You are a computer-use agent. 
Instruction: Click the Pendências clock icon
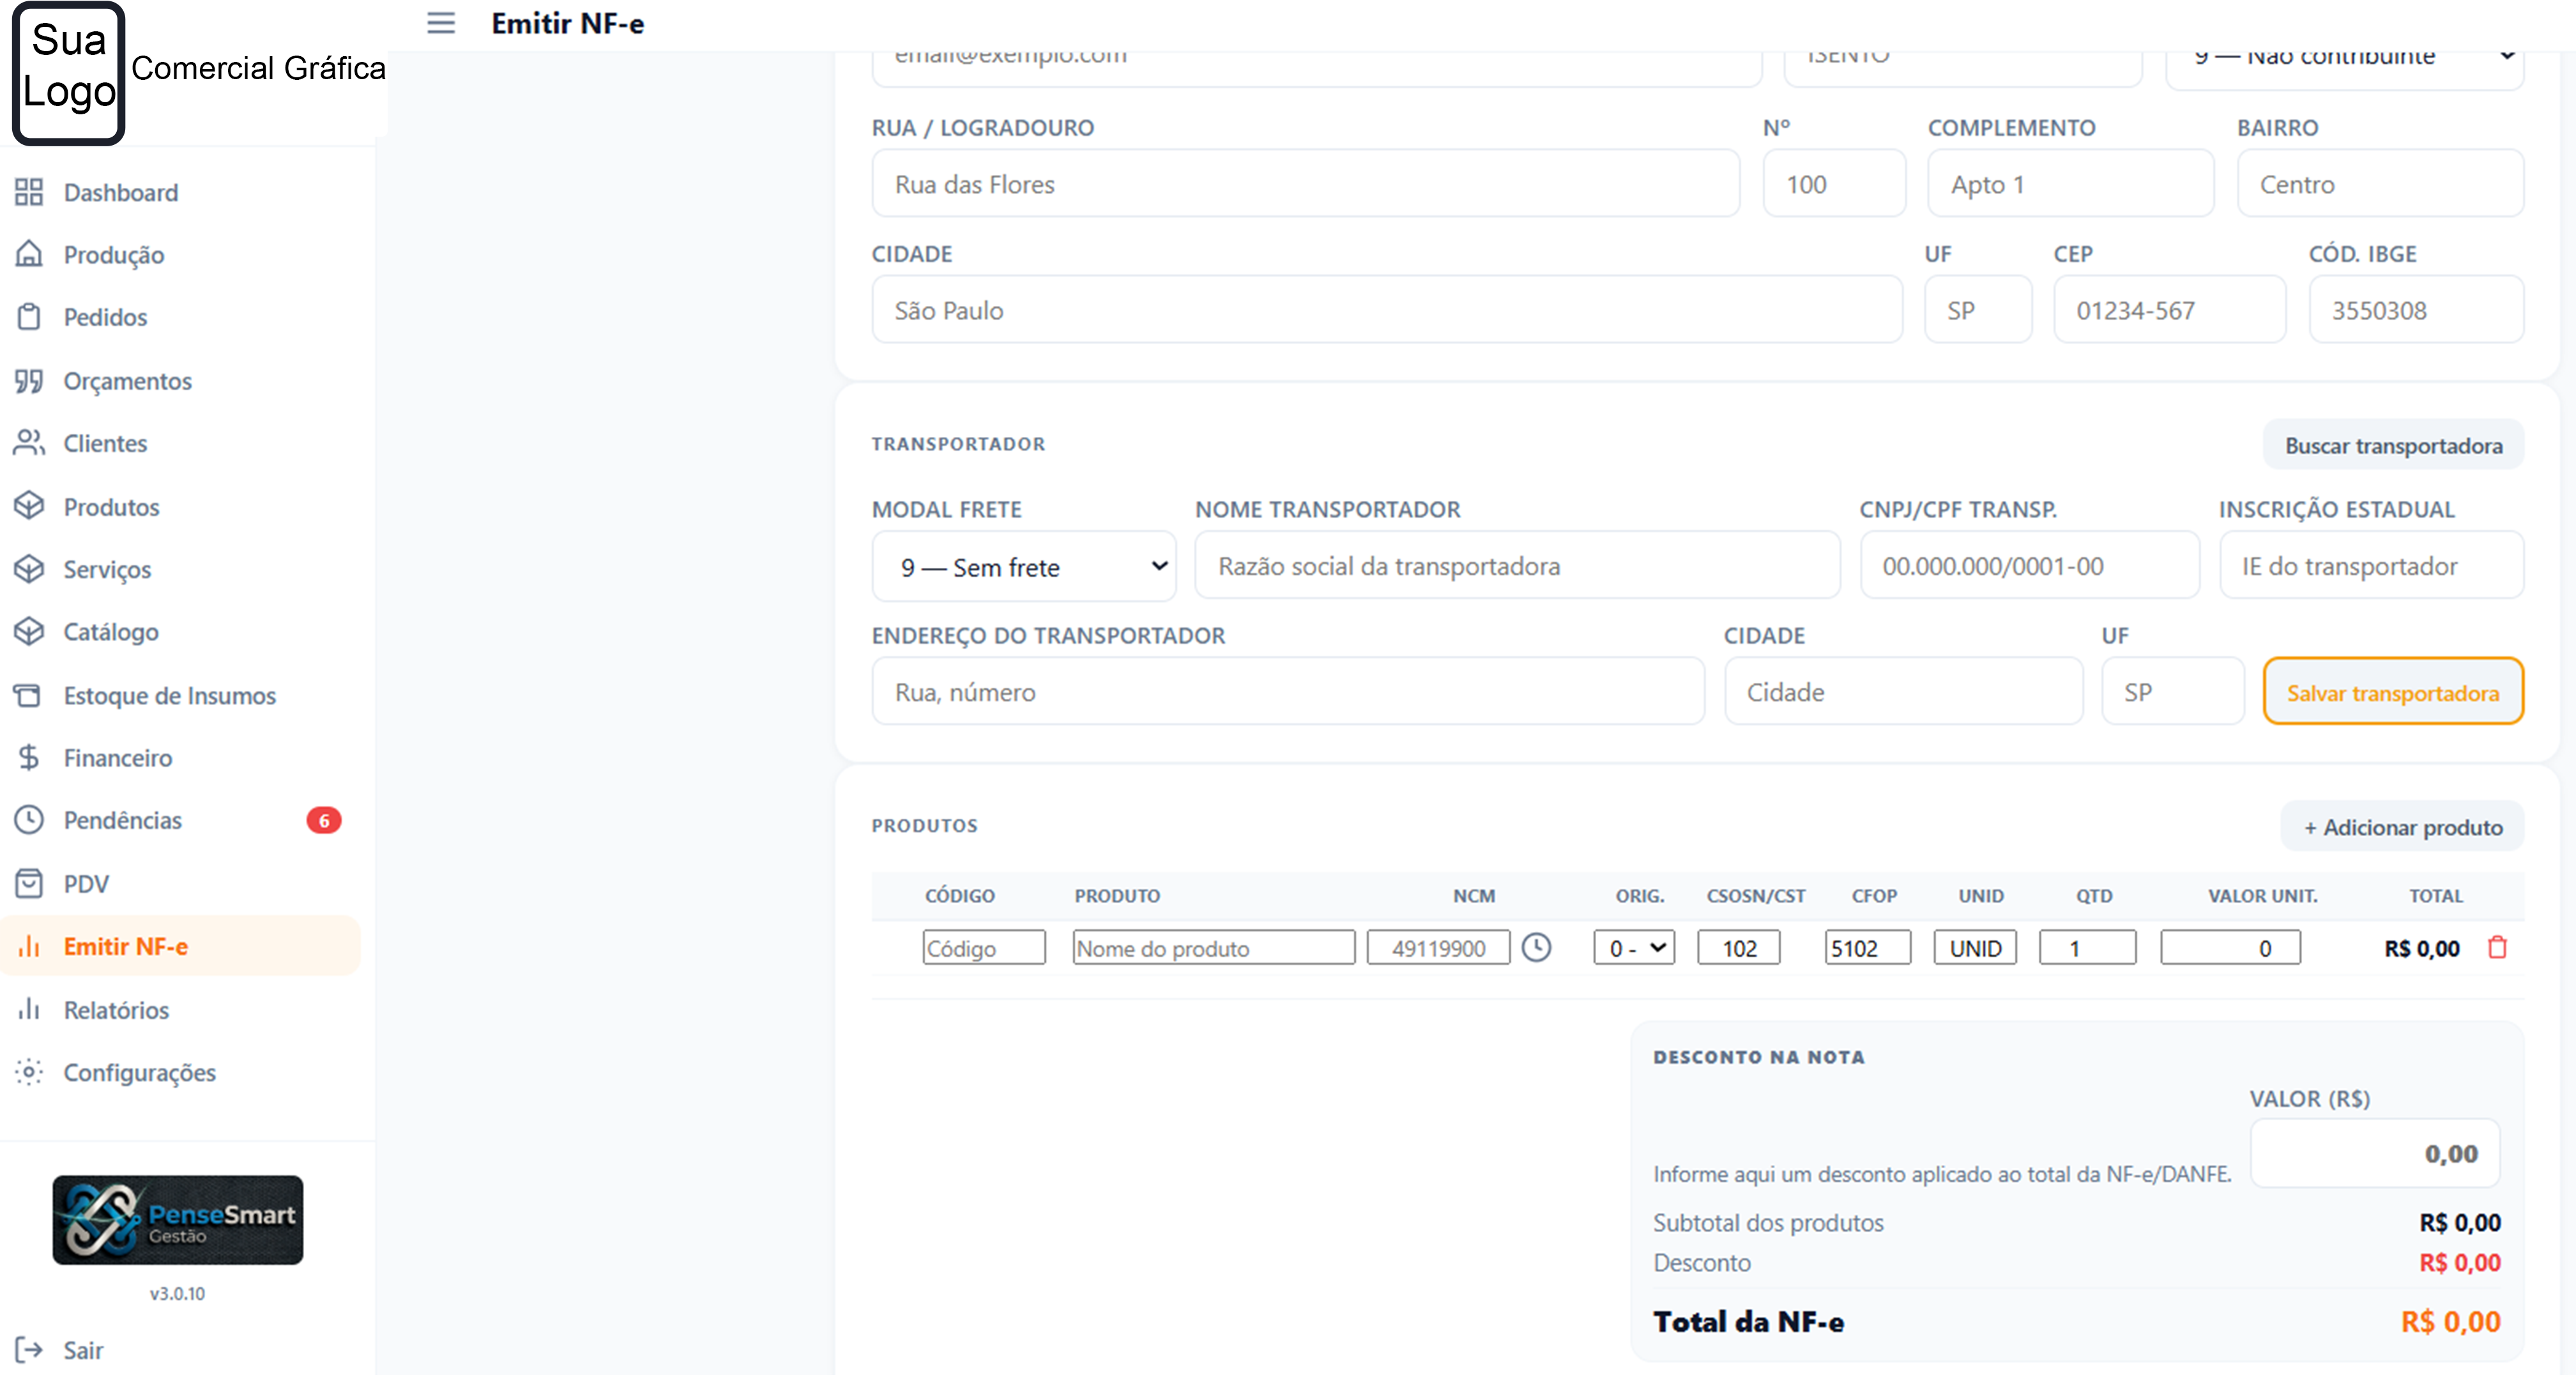click(29, 820)
